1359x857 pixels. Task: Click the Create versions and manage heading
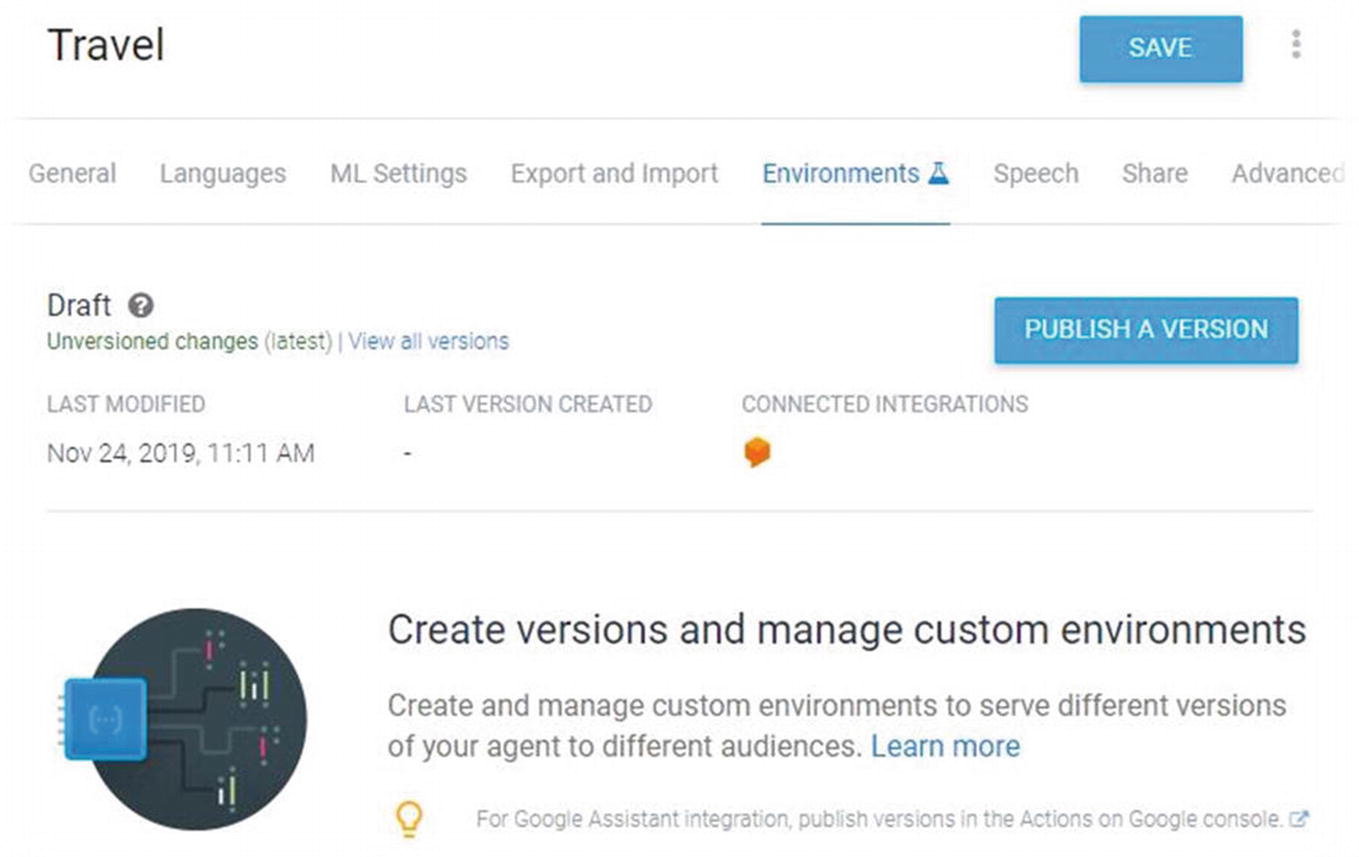tap(846, 630)
